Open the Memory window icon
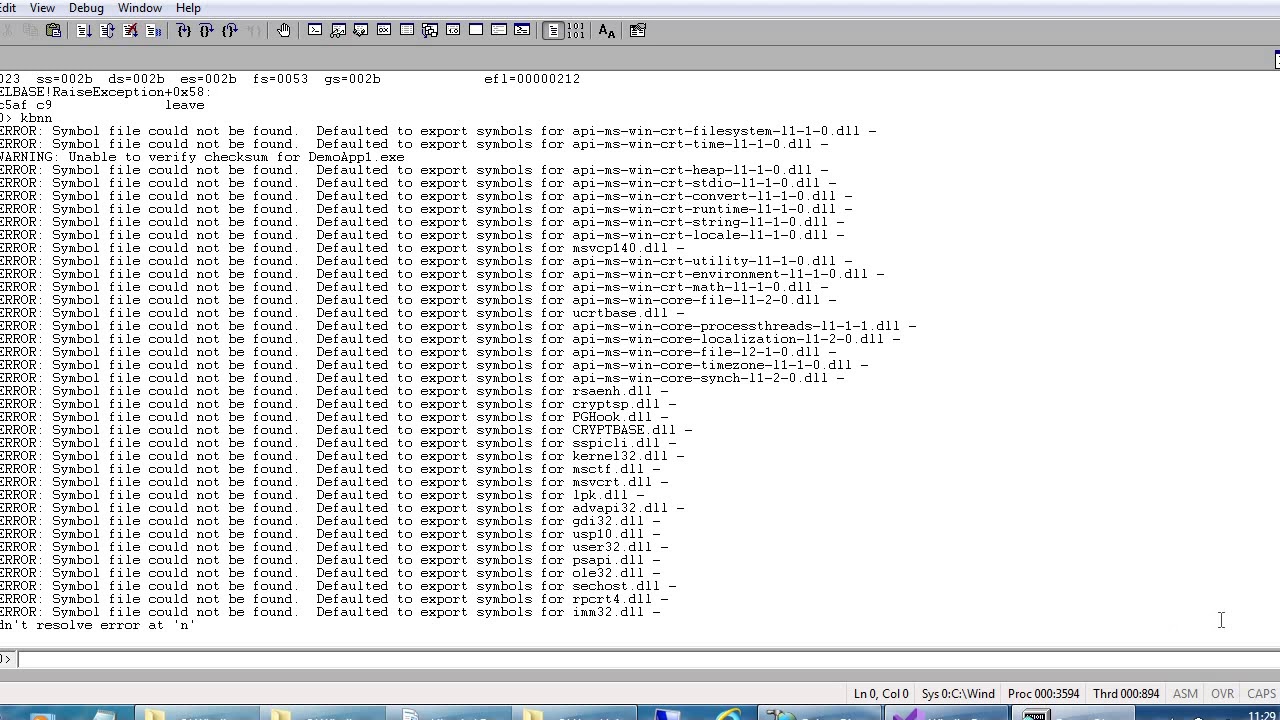Screen dimensions: 1280x720 pyautogui.click(x=407, y=31)
